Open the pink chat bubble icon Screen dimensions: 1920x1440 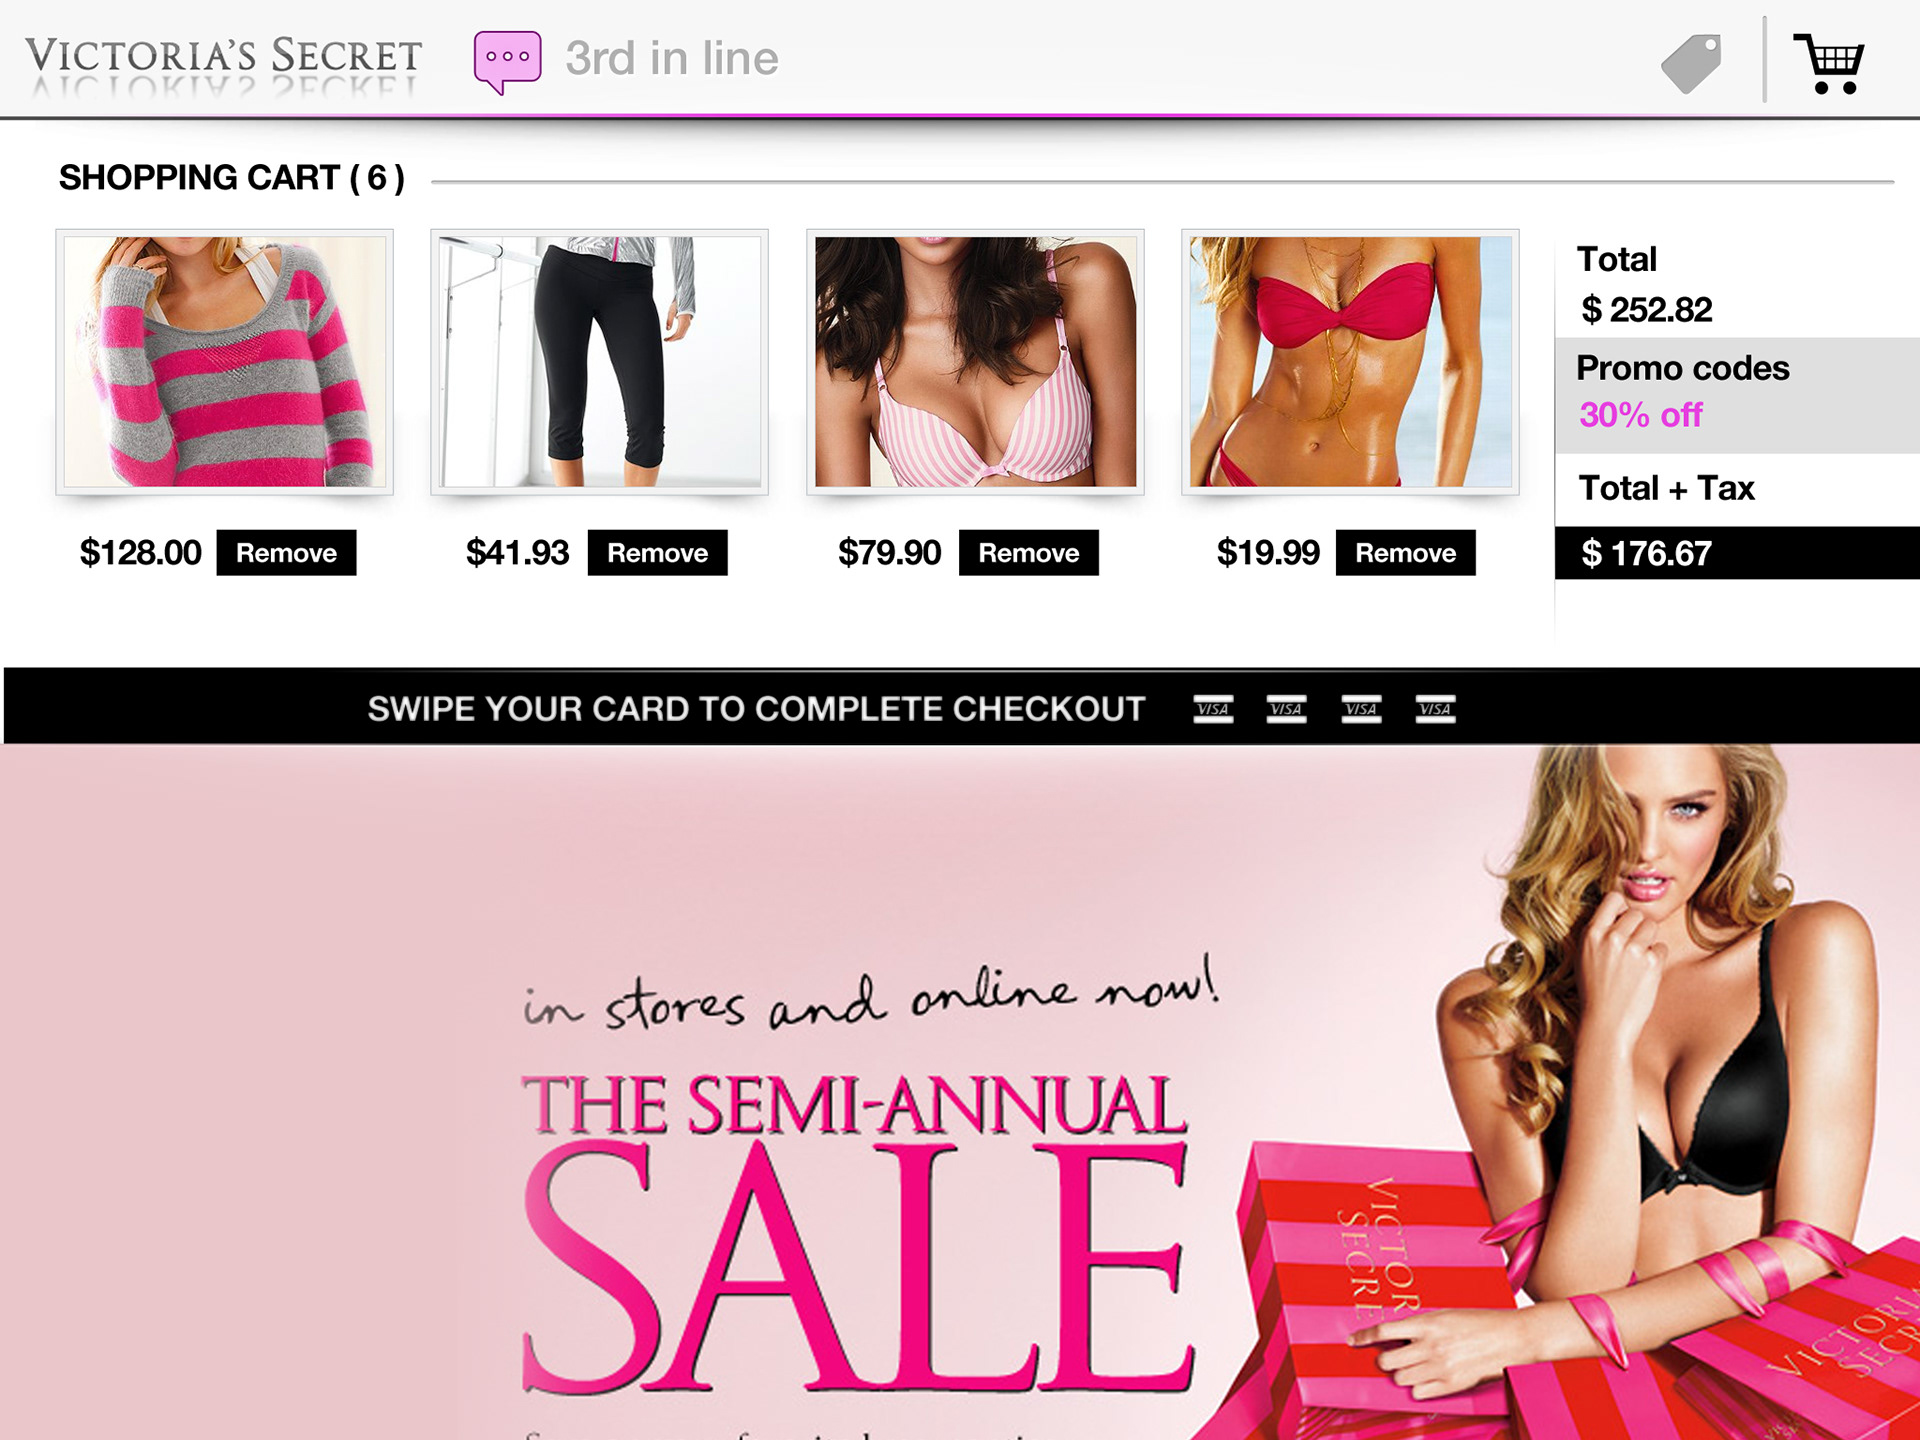[508, 62]
